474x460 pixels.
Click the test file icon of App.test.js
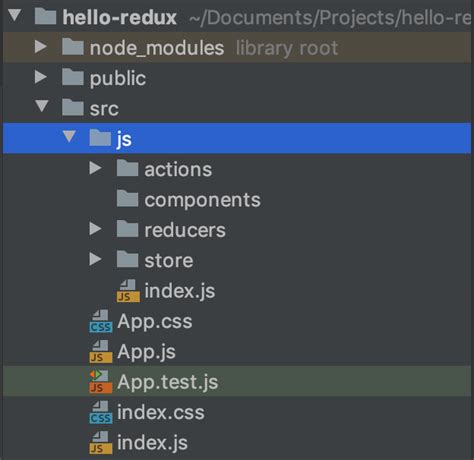pyautogui.click(x=101, y=382)
